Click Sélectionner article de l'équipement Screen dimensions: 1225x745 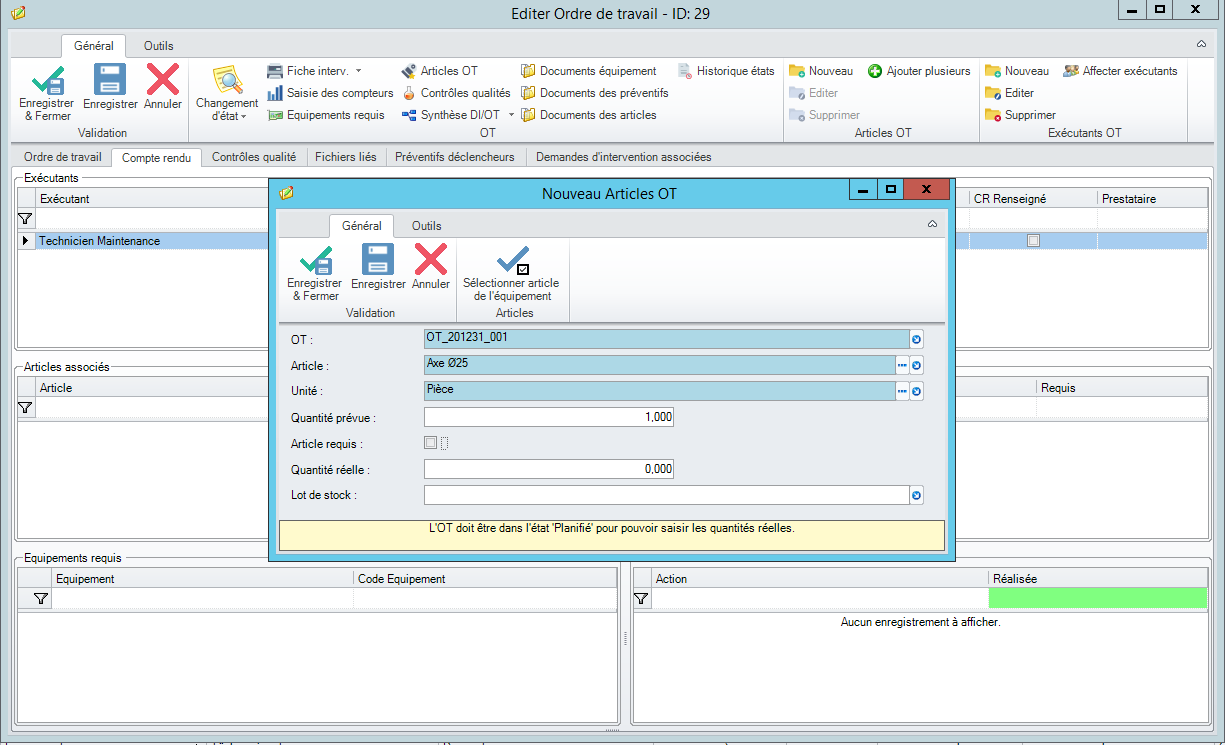(x=512, y=274)
